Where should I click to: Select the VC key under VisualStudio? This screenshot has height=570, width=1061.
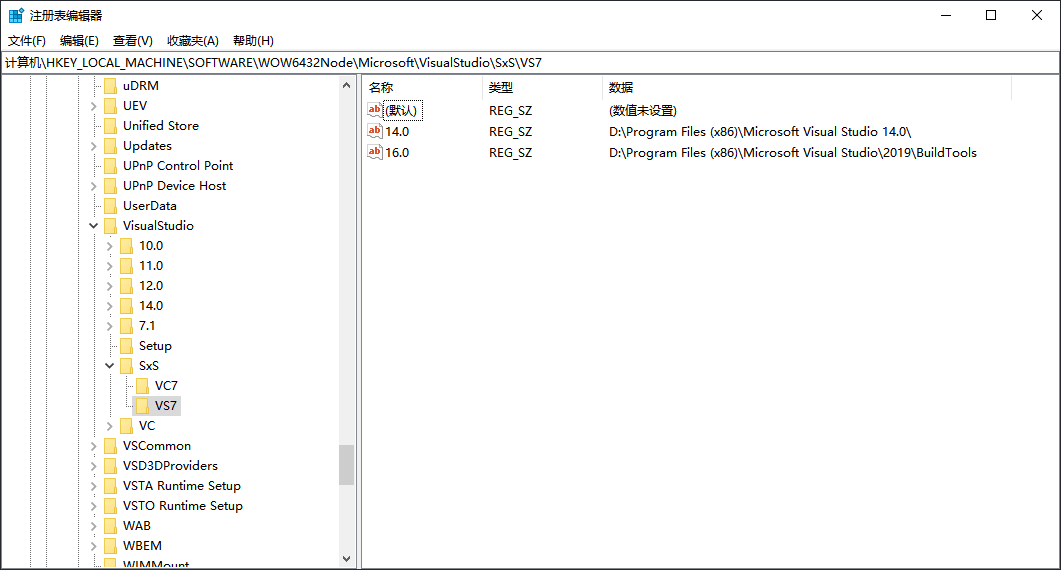pos(147,426)
